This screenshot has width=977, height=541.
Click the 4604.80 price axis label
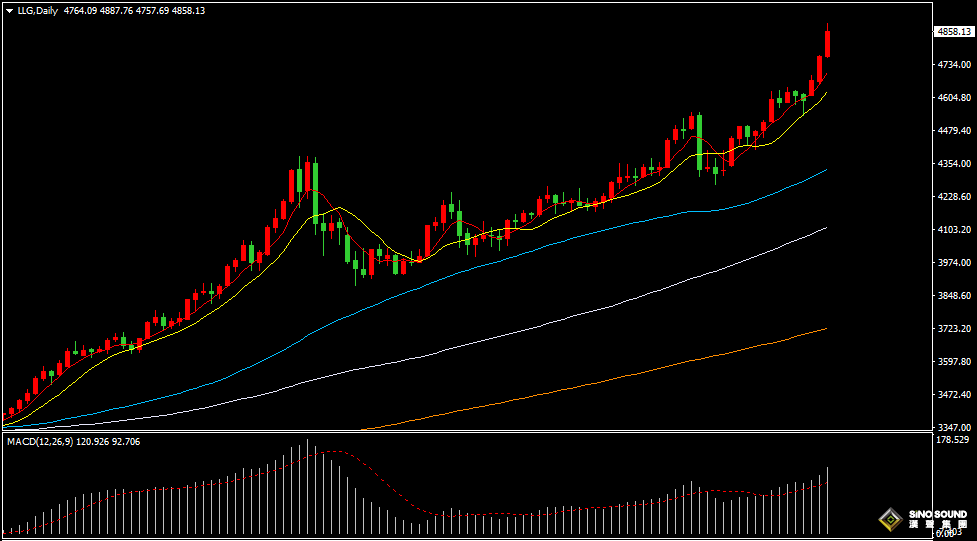pos(954,98)
